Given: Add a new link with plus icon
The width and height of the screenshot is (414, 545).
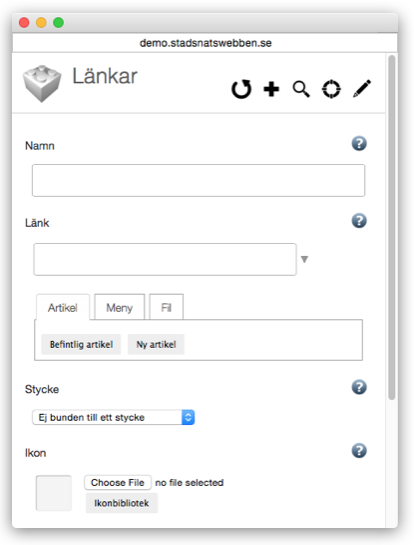Looking at the screenshot, I should [x=271, y=89].
